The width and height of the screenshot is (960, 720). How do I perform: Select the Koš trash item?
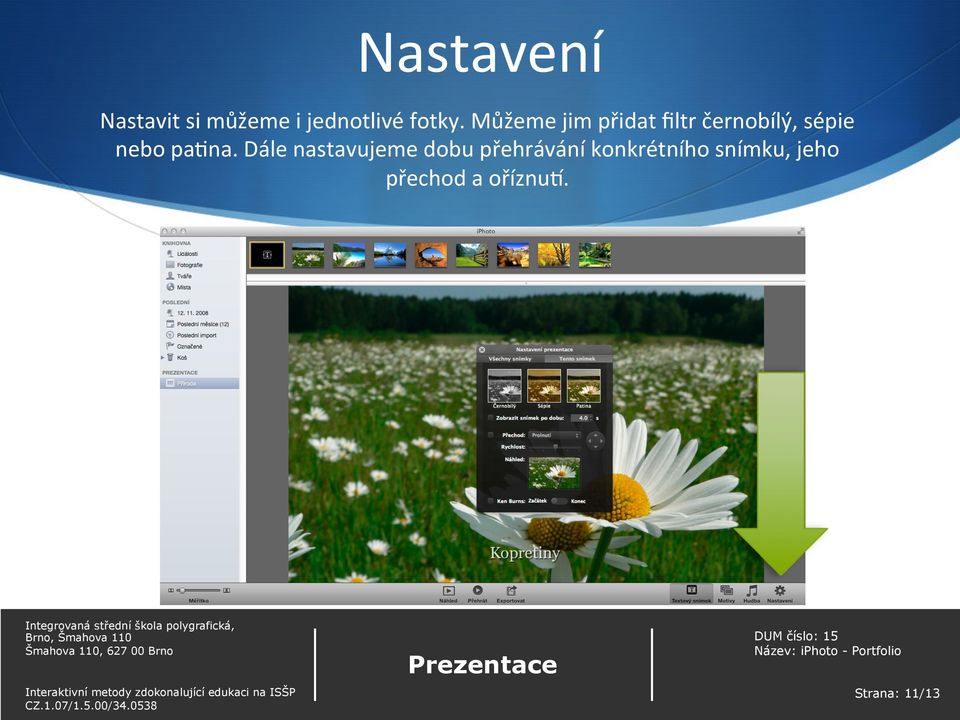pos(178,358)
